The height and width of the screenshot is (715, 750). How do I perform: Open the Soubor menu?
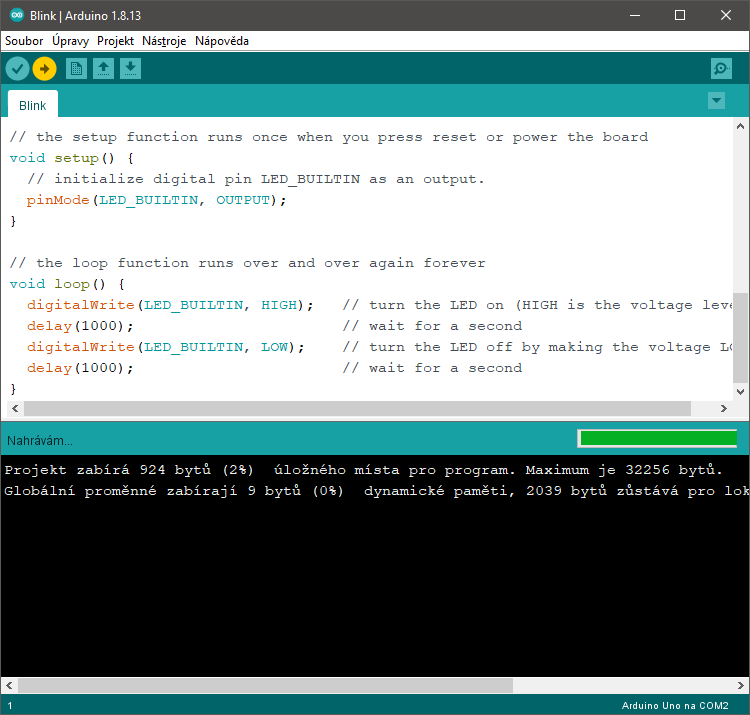[24, 41]
